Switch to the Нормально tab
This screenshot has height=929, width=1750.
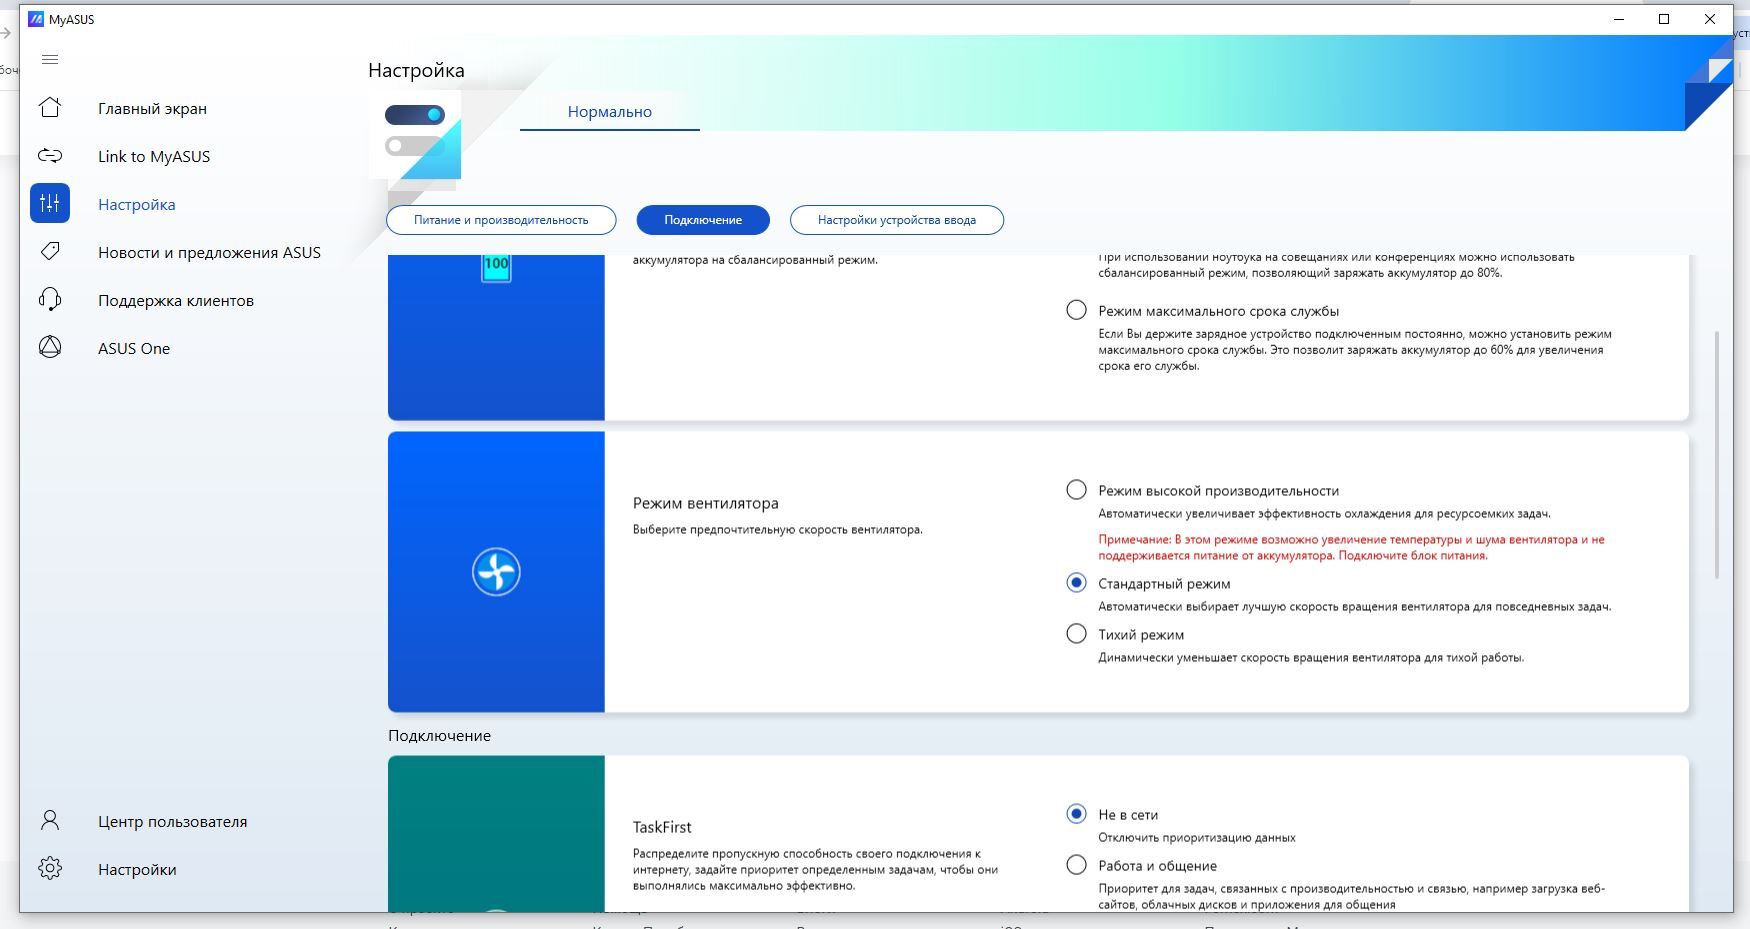pos(610,112)
